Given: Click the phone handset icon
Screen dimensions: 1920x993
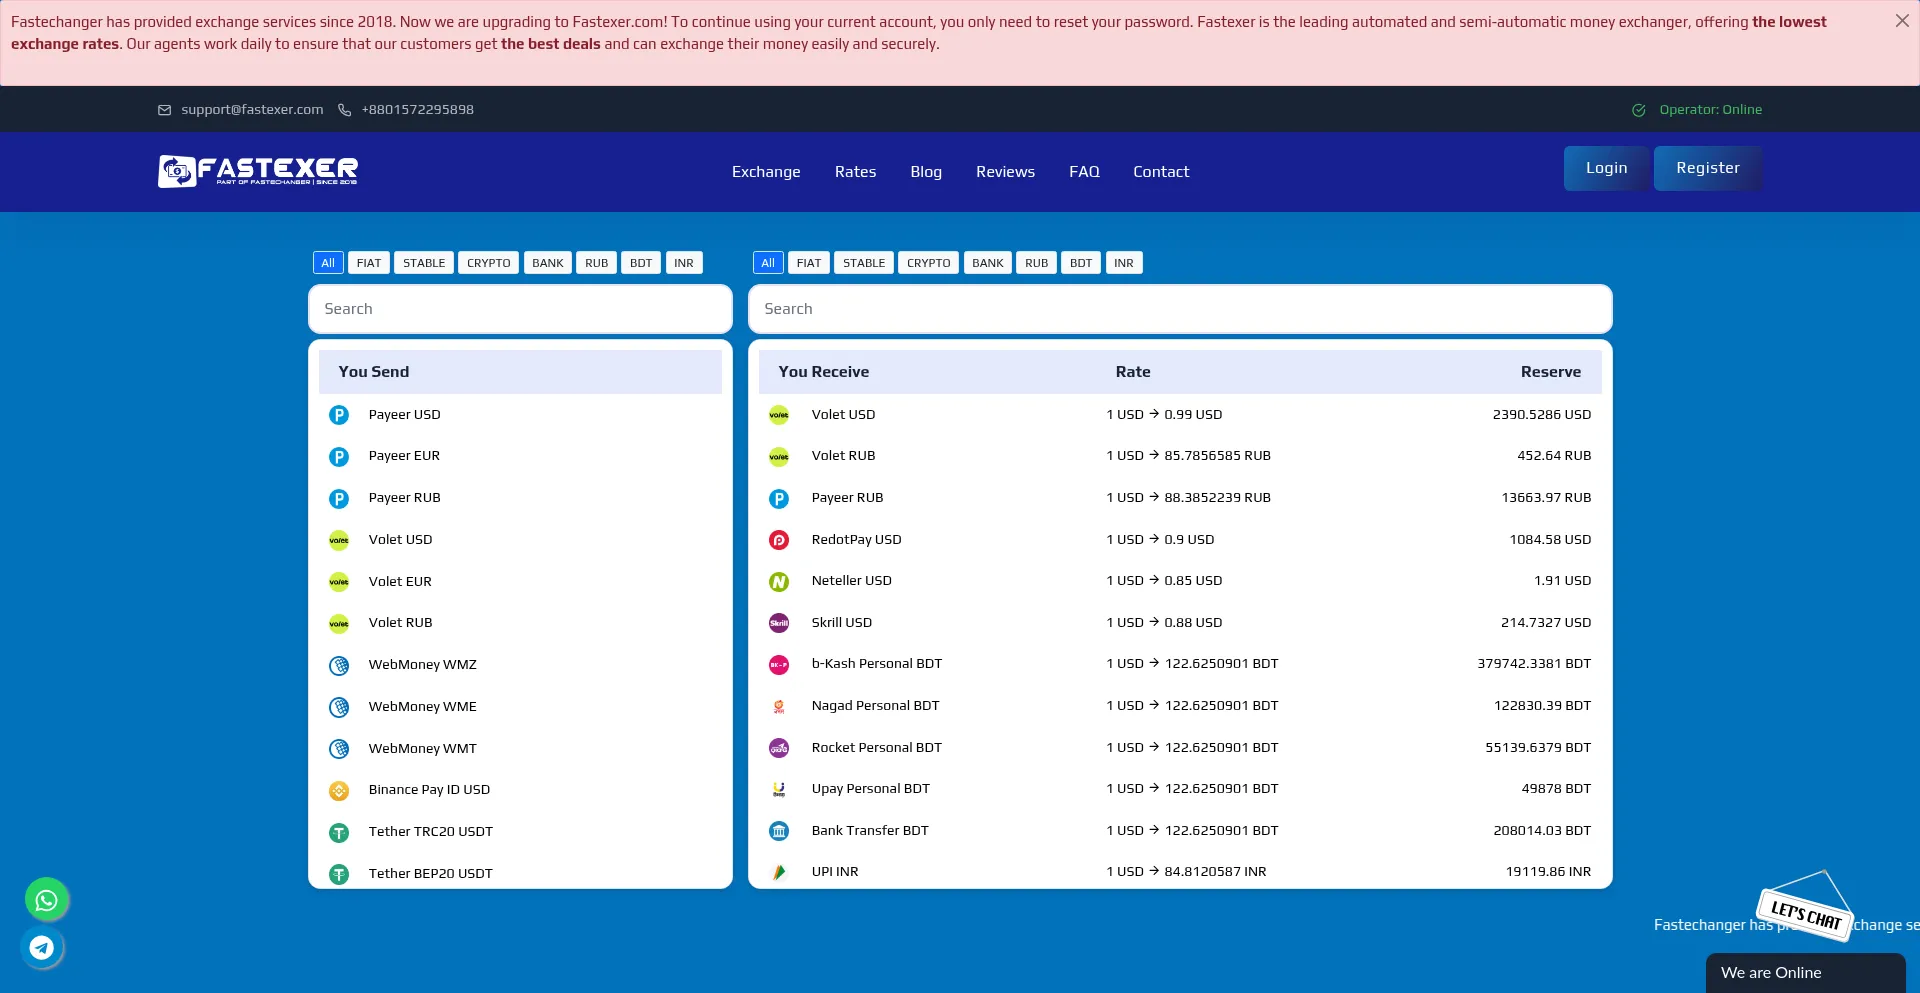Looking at the screenshot, I should coord(344,110).
